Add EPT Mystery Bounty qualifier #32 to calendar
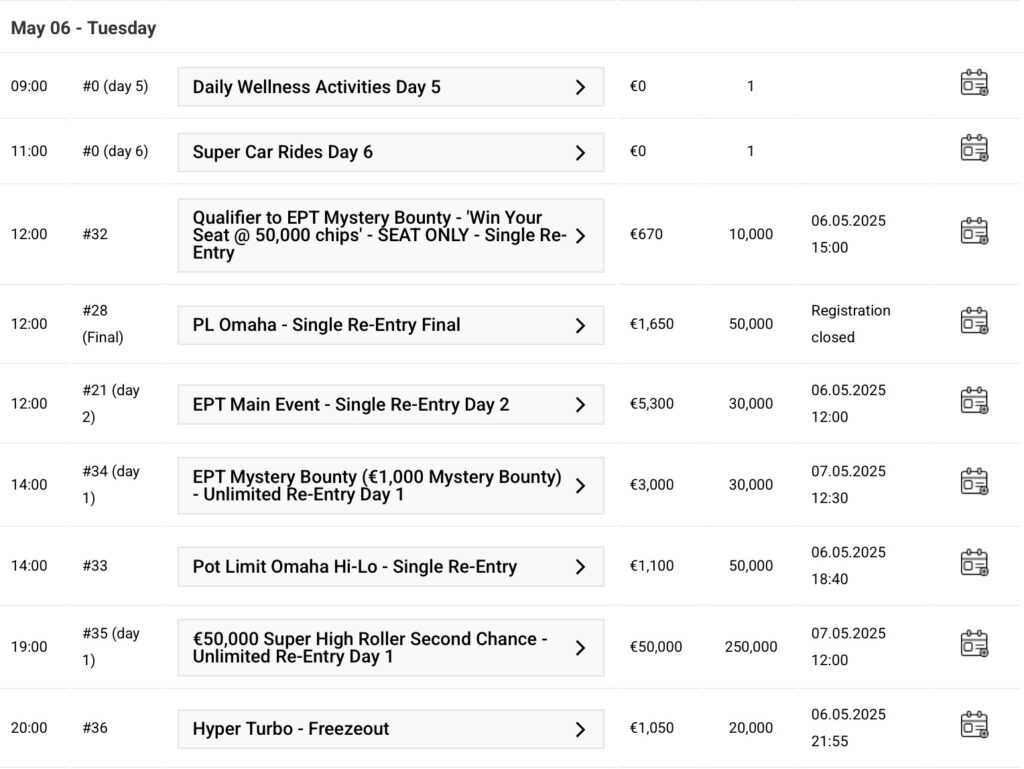 click(x=974, y=231)
